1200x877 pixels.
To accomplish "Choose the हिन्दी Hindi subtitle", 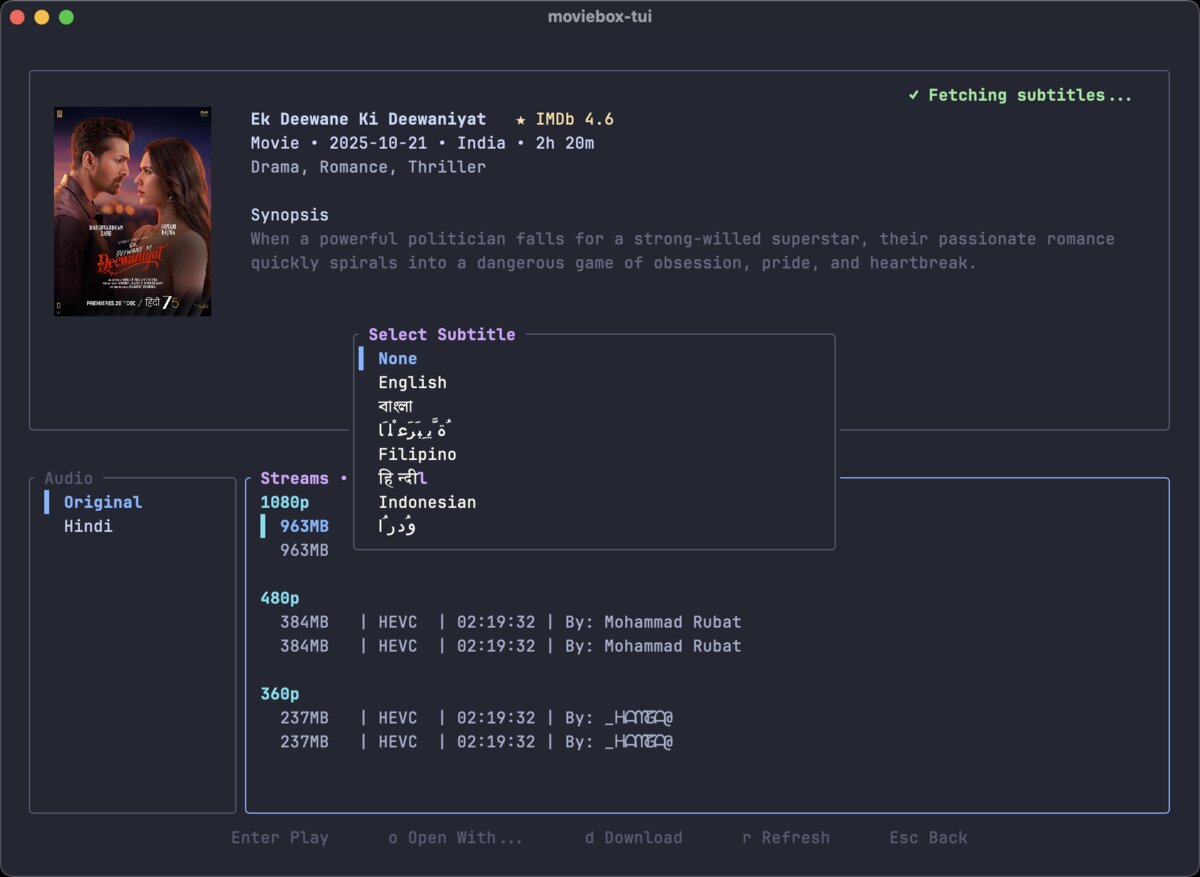I will [402, 478].
